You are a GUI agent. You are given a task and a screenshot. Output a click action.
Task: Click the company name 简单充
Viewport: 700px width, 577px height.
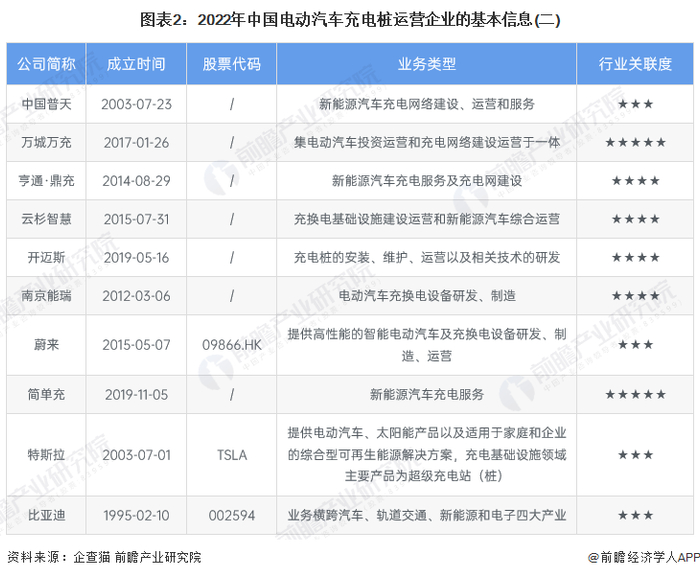[46, 394]
